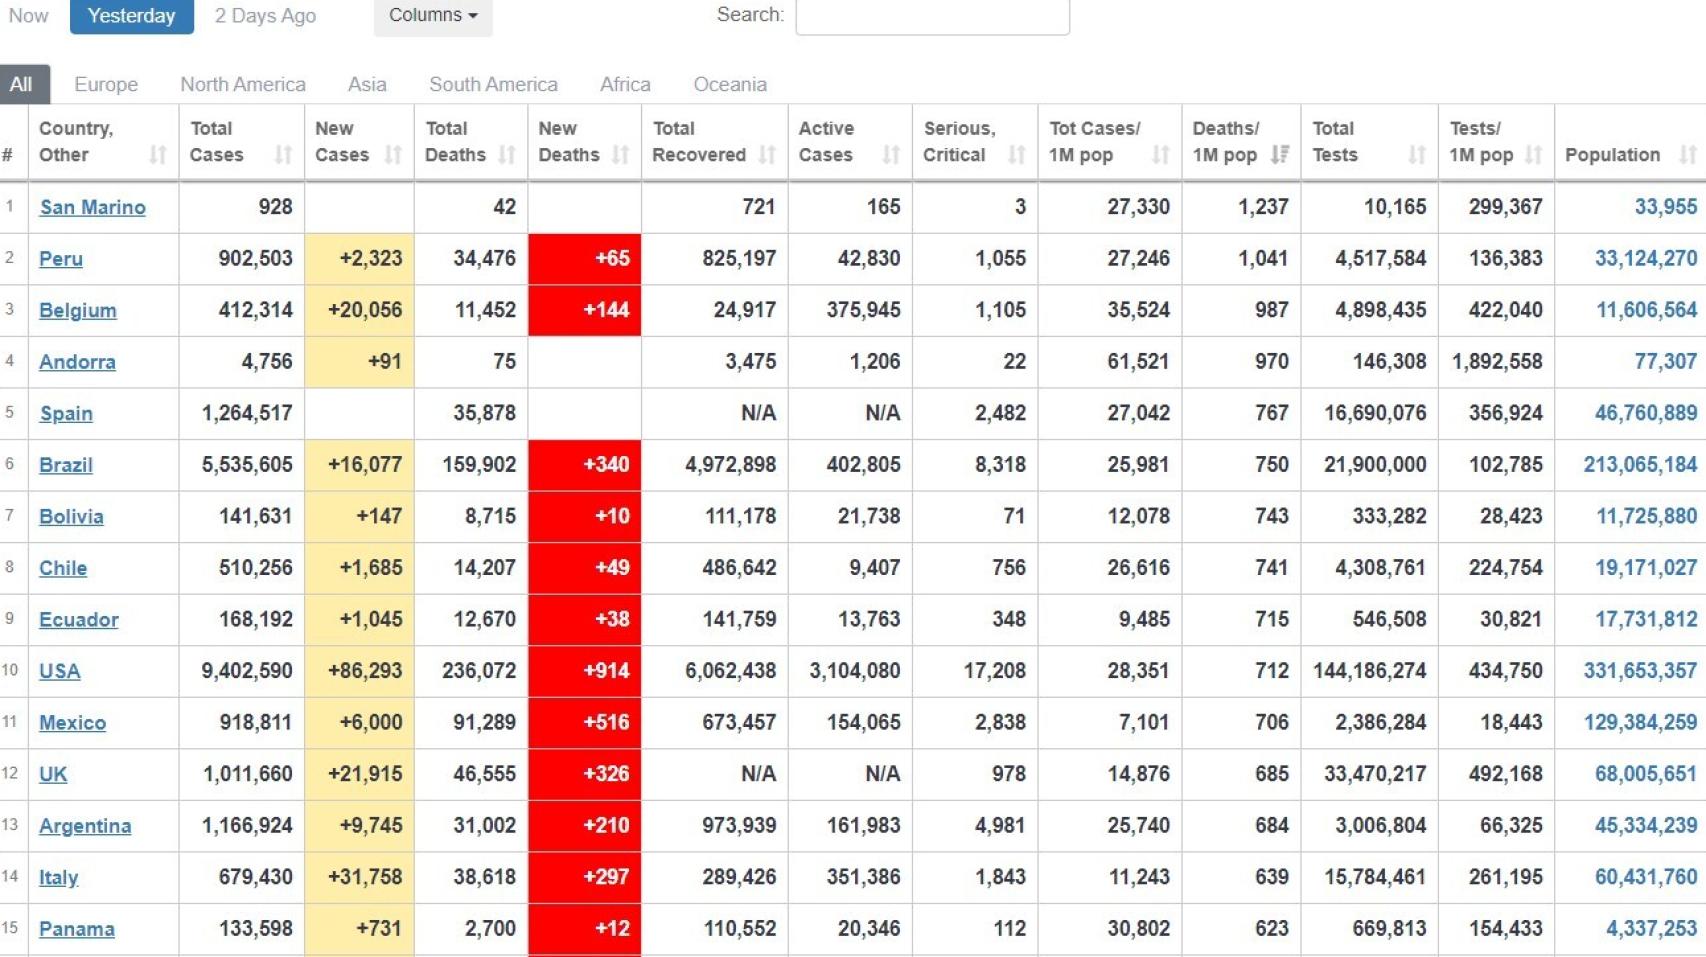This screenshot has width=1706, height=957.
Task: Open San Marino population link 33,955
Action: coord(1666,207)
